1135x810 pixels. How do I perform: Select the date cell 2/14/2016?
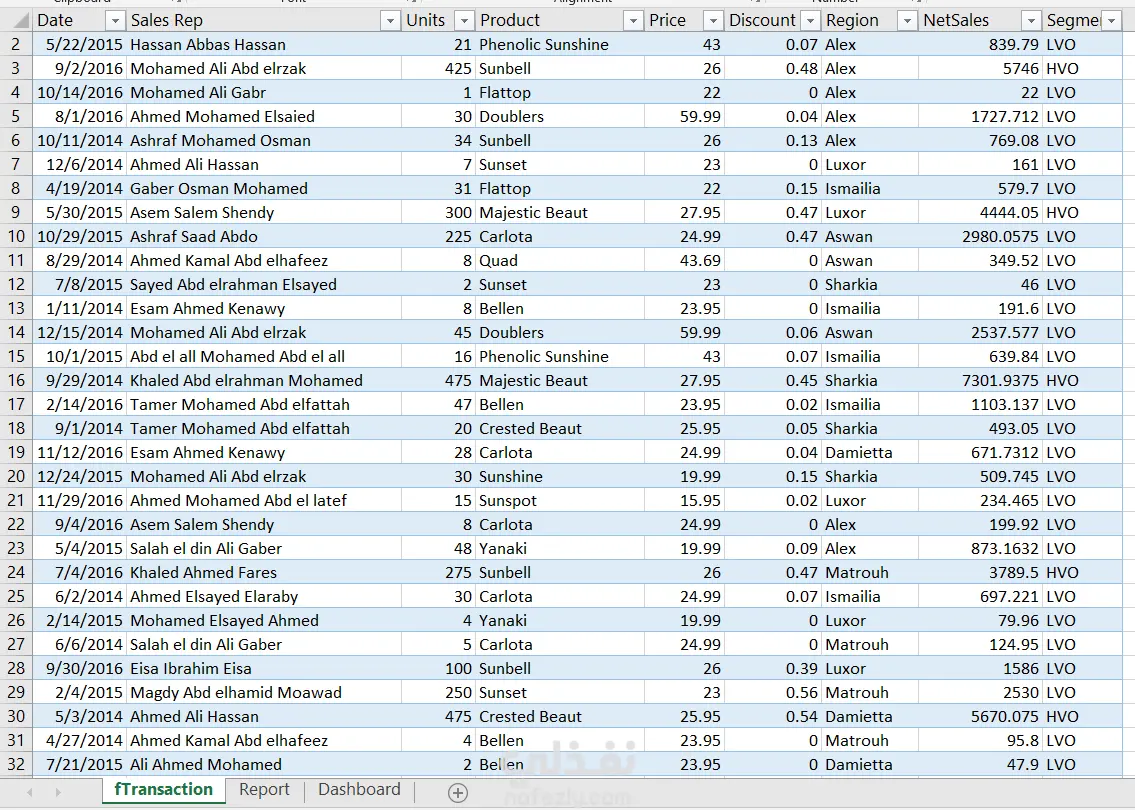[x=80, y=404]
